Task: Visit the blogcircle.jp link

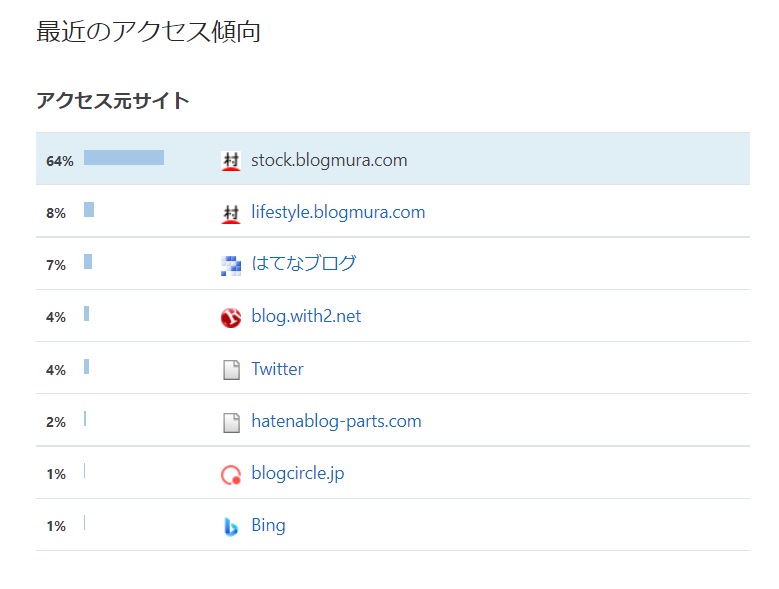Action: pyautogui.click(x=298, y=473)
